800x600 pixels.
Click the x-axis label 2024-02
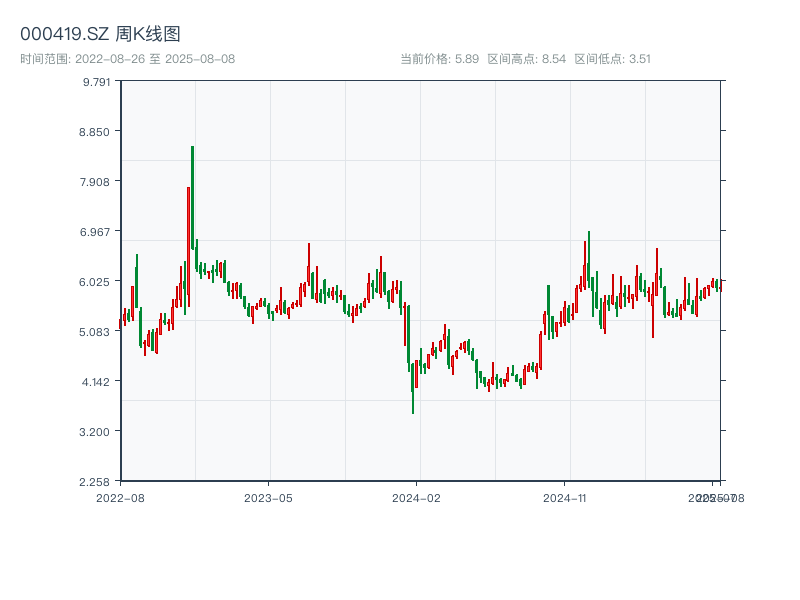coord(416,498)
